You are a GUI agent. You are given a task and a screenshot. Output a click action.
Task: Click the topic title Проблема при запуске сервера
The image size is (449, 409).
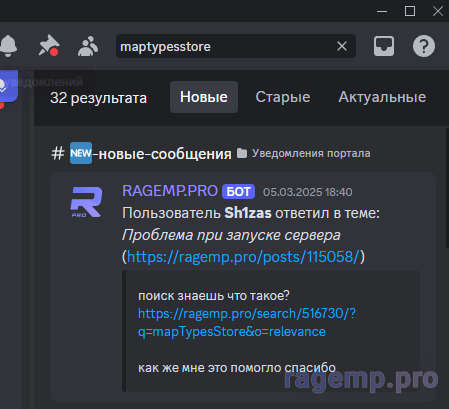tap(231, 235)
